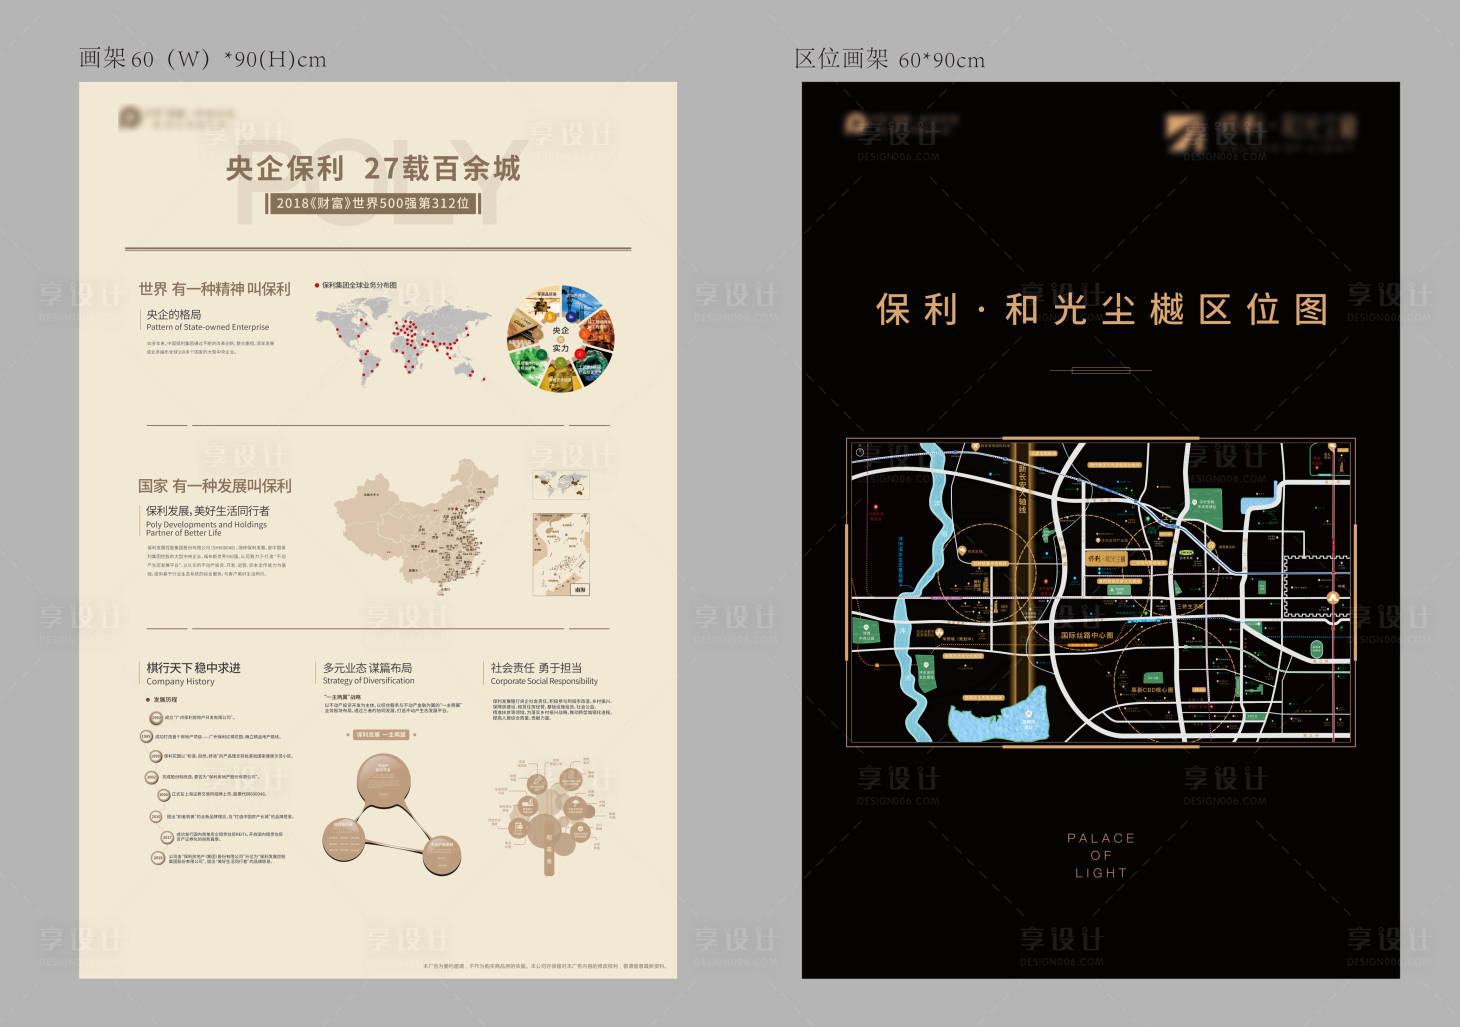Image resolution: width=1460 pixels, height=1027 pixels.
Task: Click the heading '社会责任 勇于担当'
Action: pos(536,668)
